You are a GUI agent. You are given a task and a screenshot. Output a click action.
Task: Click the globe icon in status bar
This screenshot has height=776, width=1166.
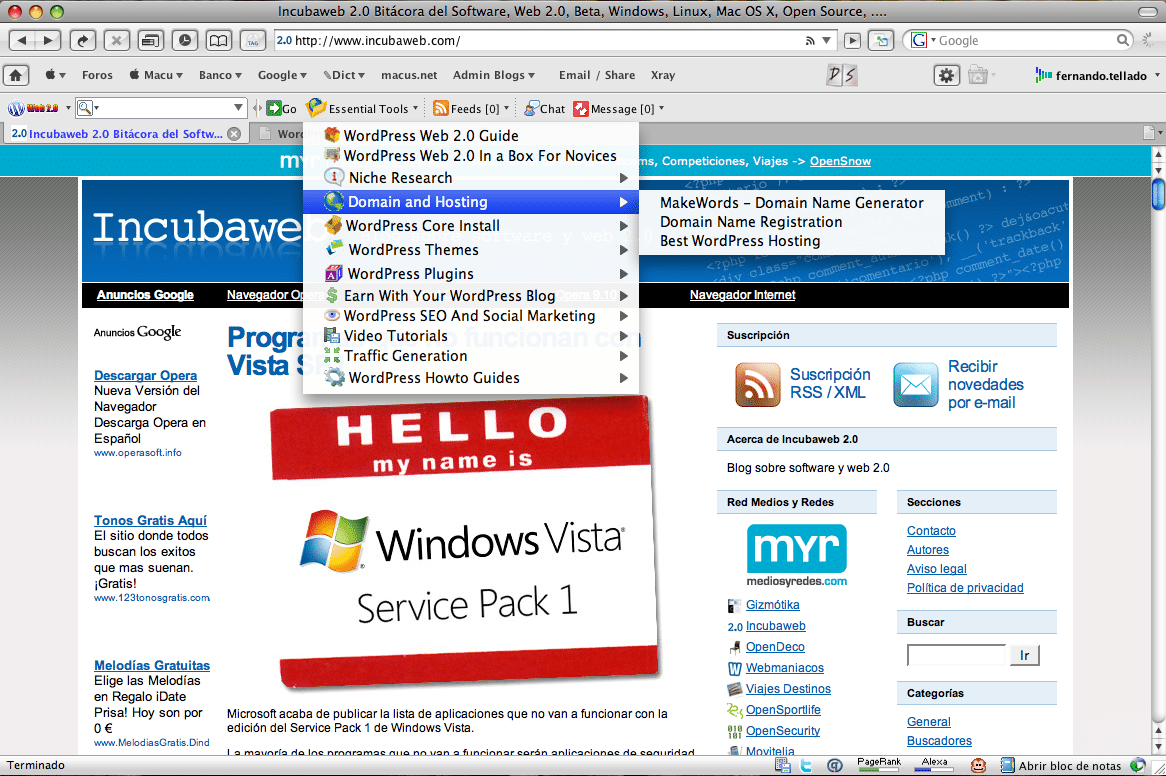tap(1137, 765)
